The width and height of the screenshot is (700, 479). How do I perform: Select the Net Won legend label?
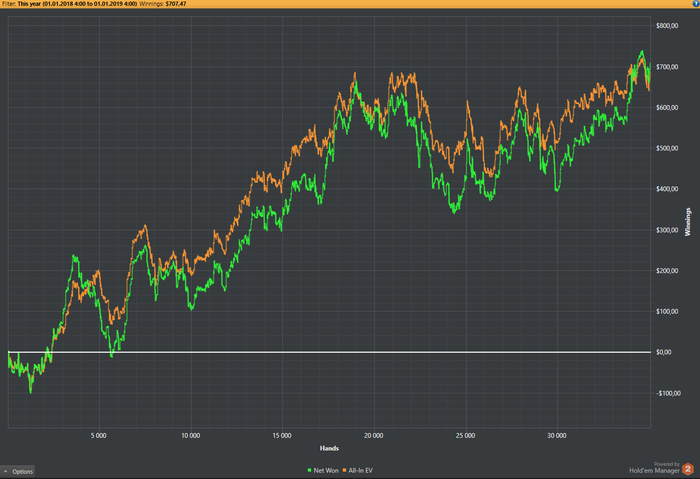[x=326, y=471]
